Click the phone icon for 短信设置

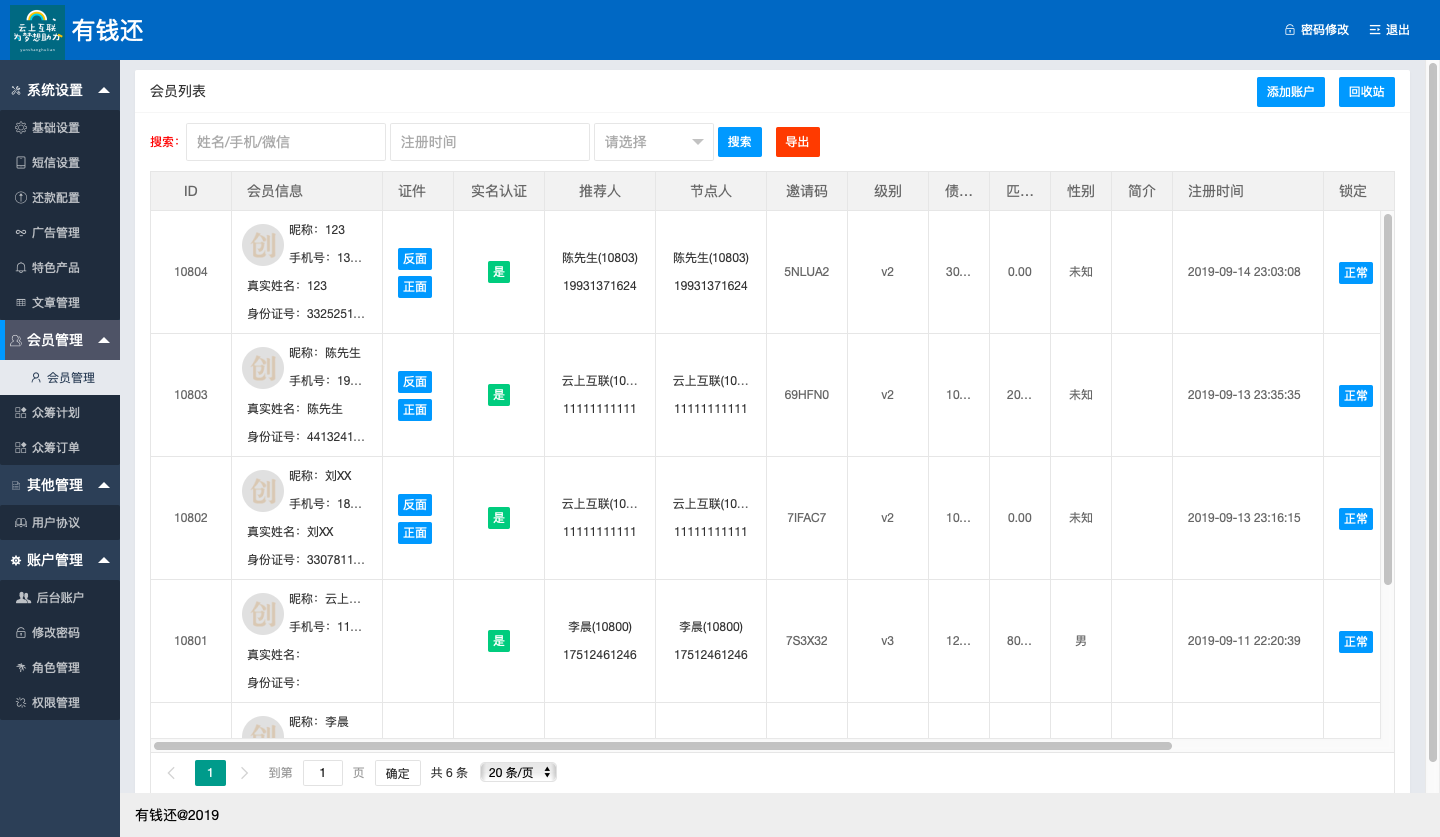pos(21,163)
